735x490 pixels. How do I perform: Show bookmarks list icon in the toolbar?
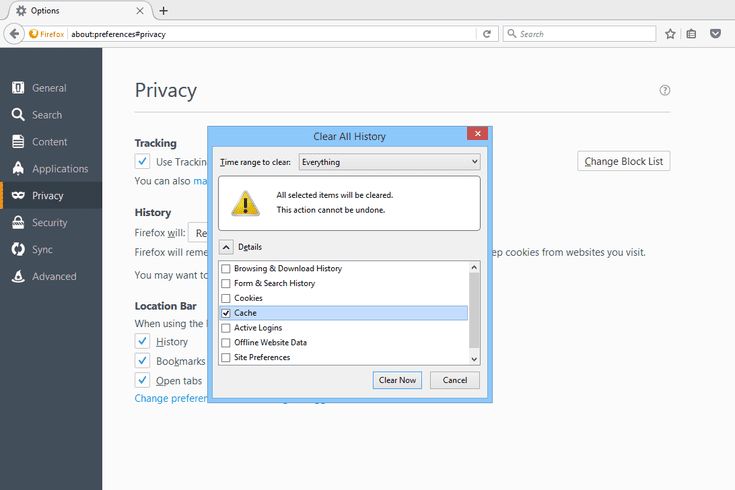(x=691, y=34)
